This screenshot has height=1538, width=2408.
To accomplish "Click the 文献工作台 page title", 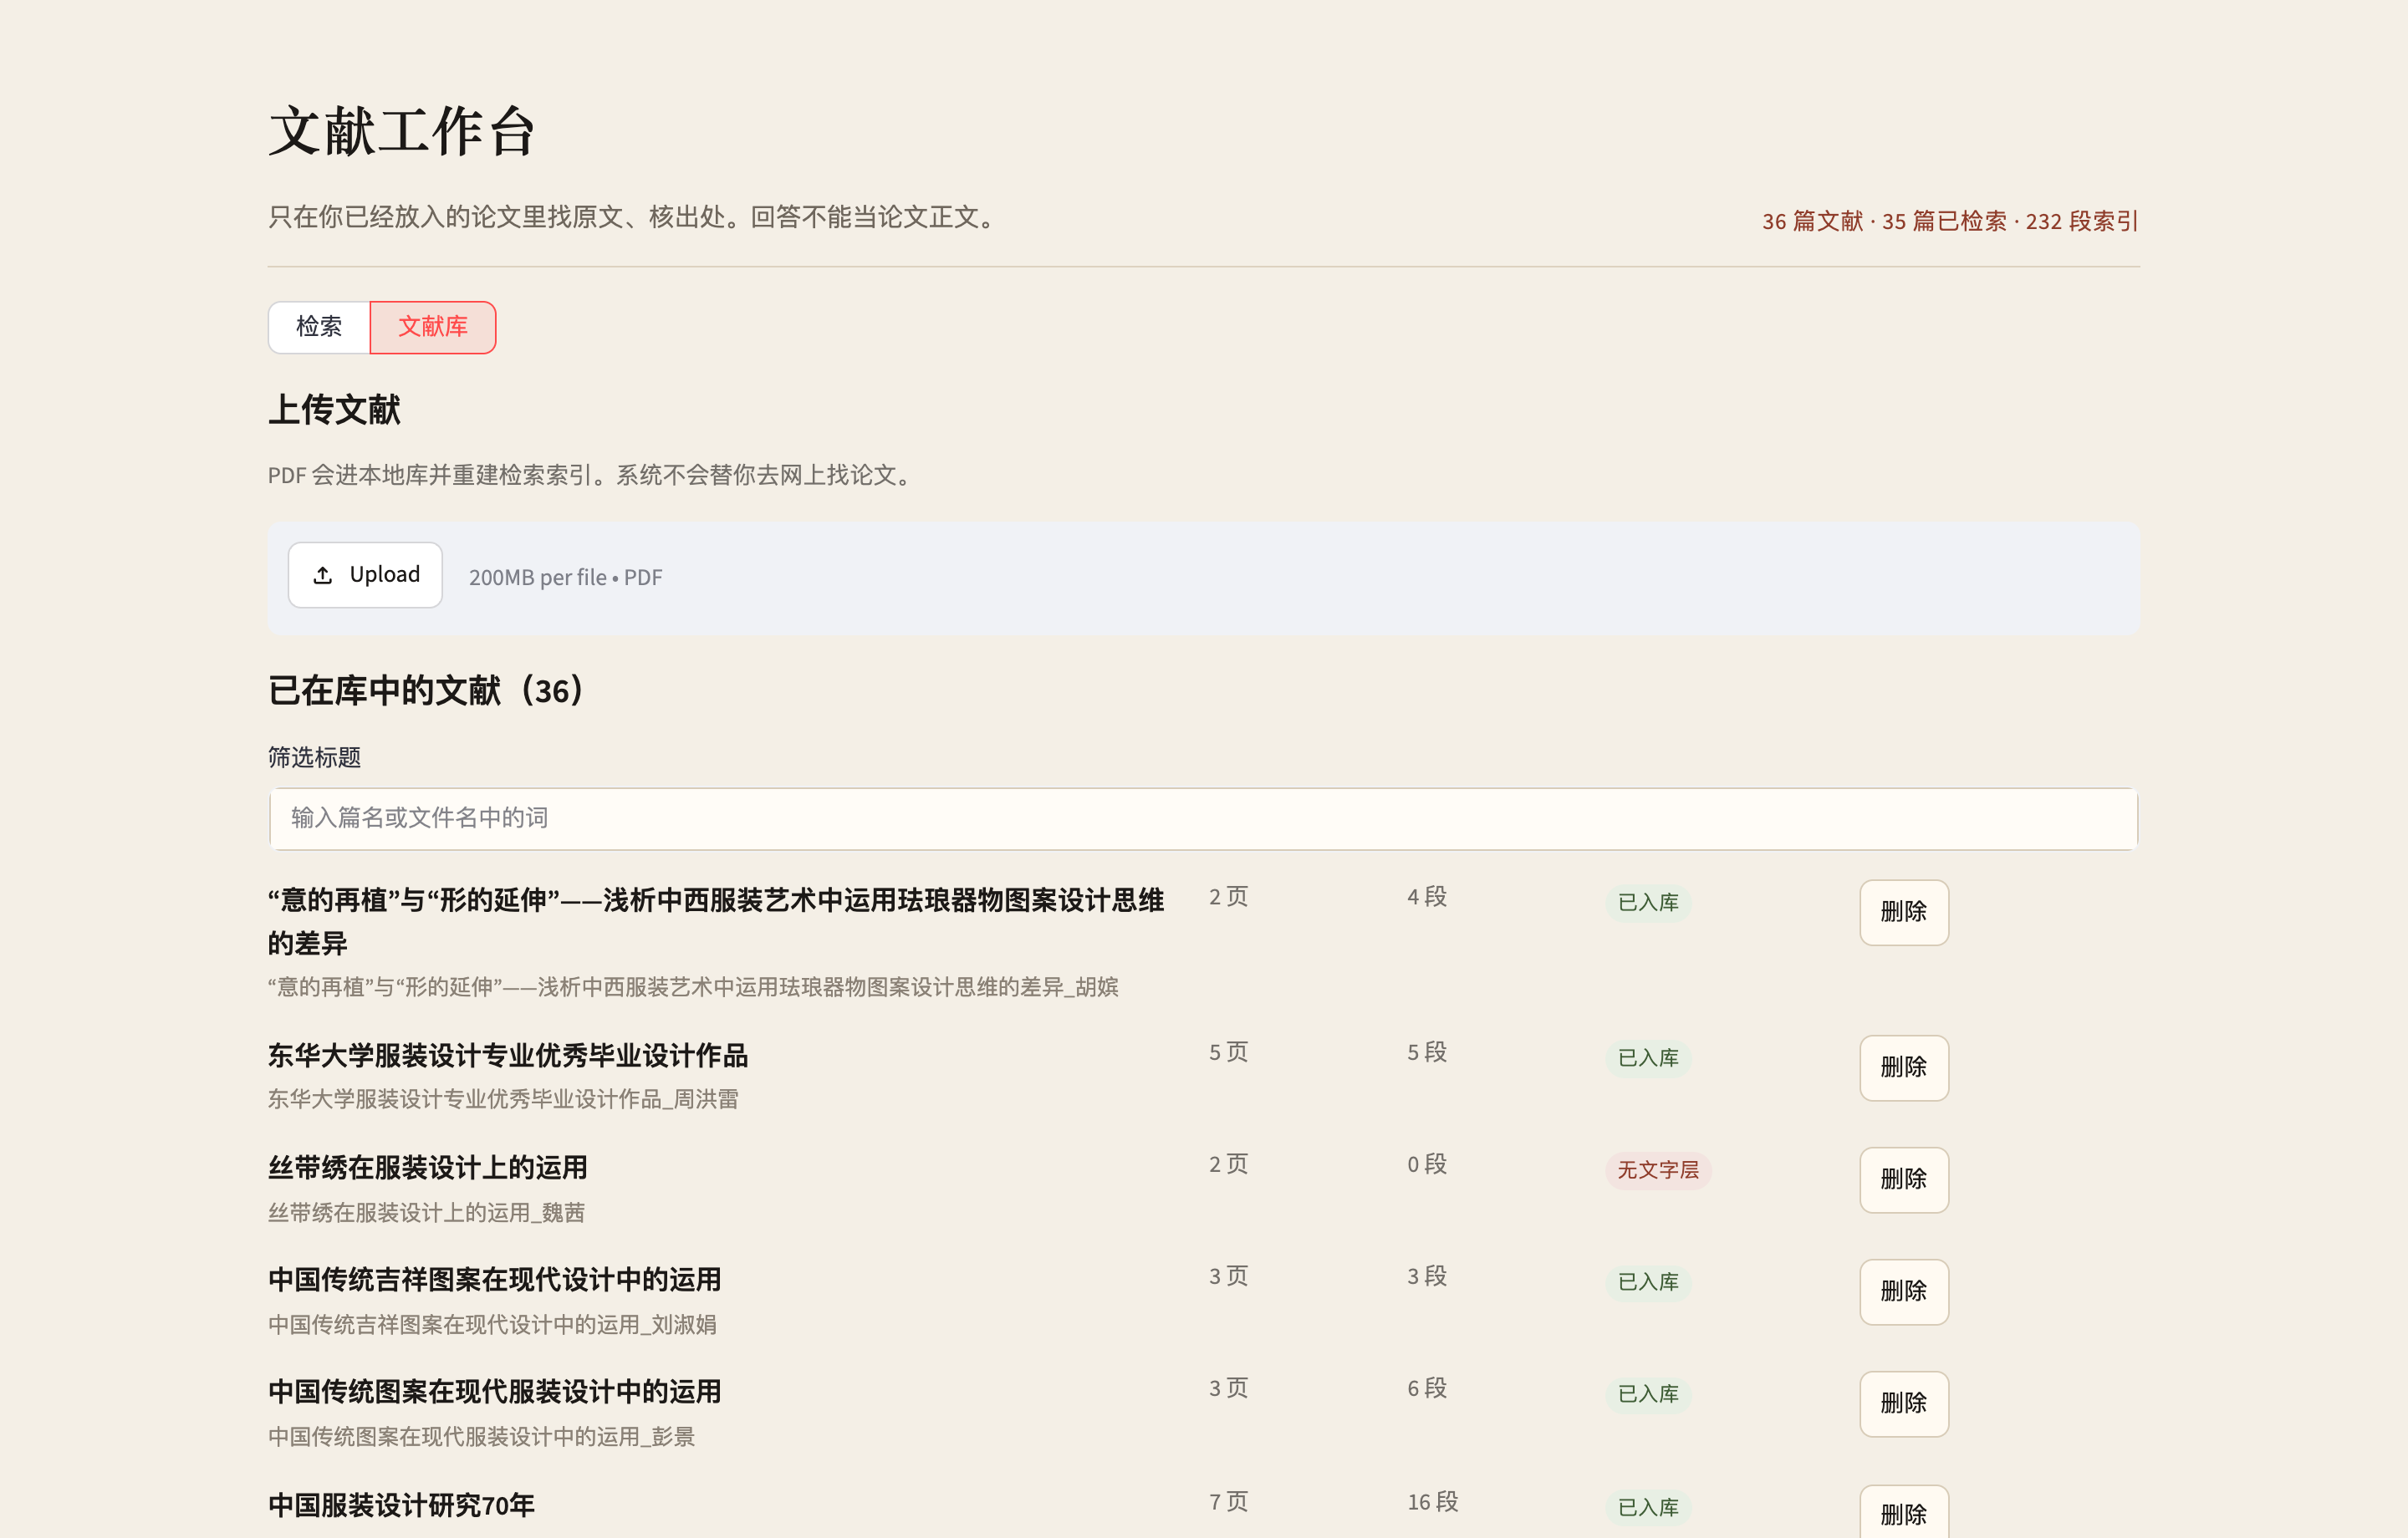I will (x=402, y=131).
